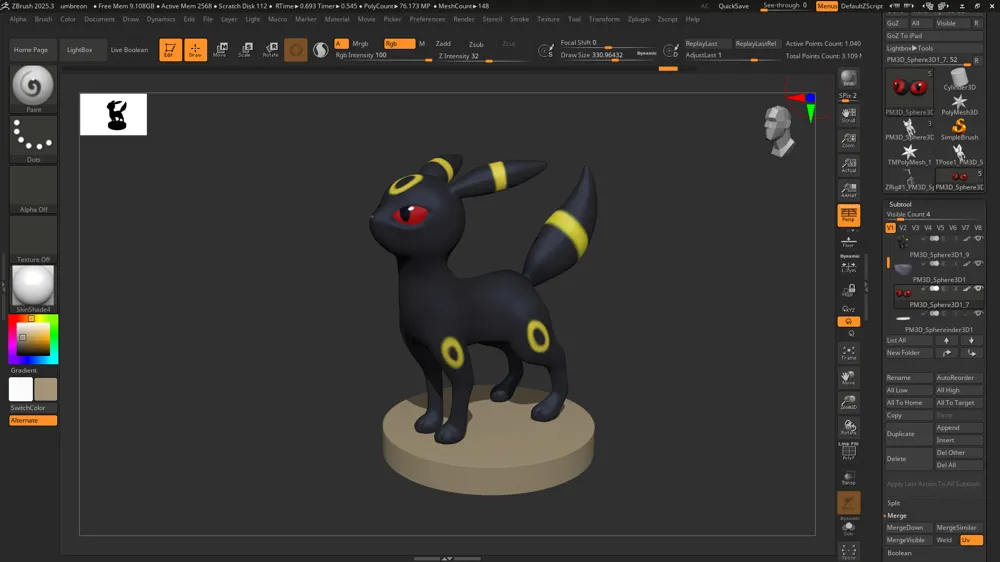Open the Alpha Off selector
1000x562 pixels.
point(33,189)
